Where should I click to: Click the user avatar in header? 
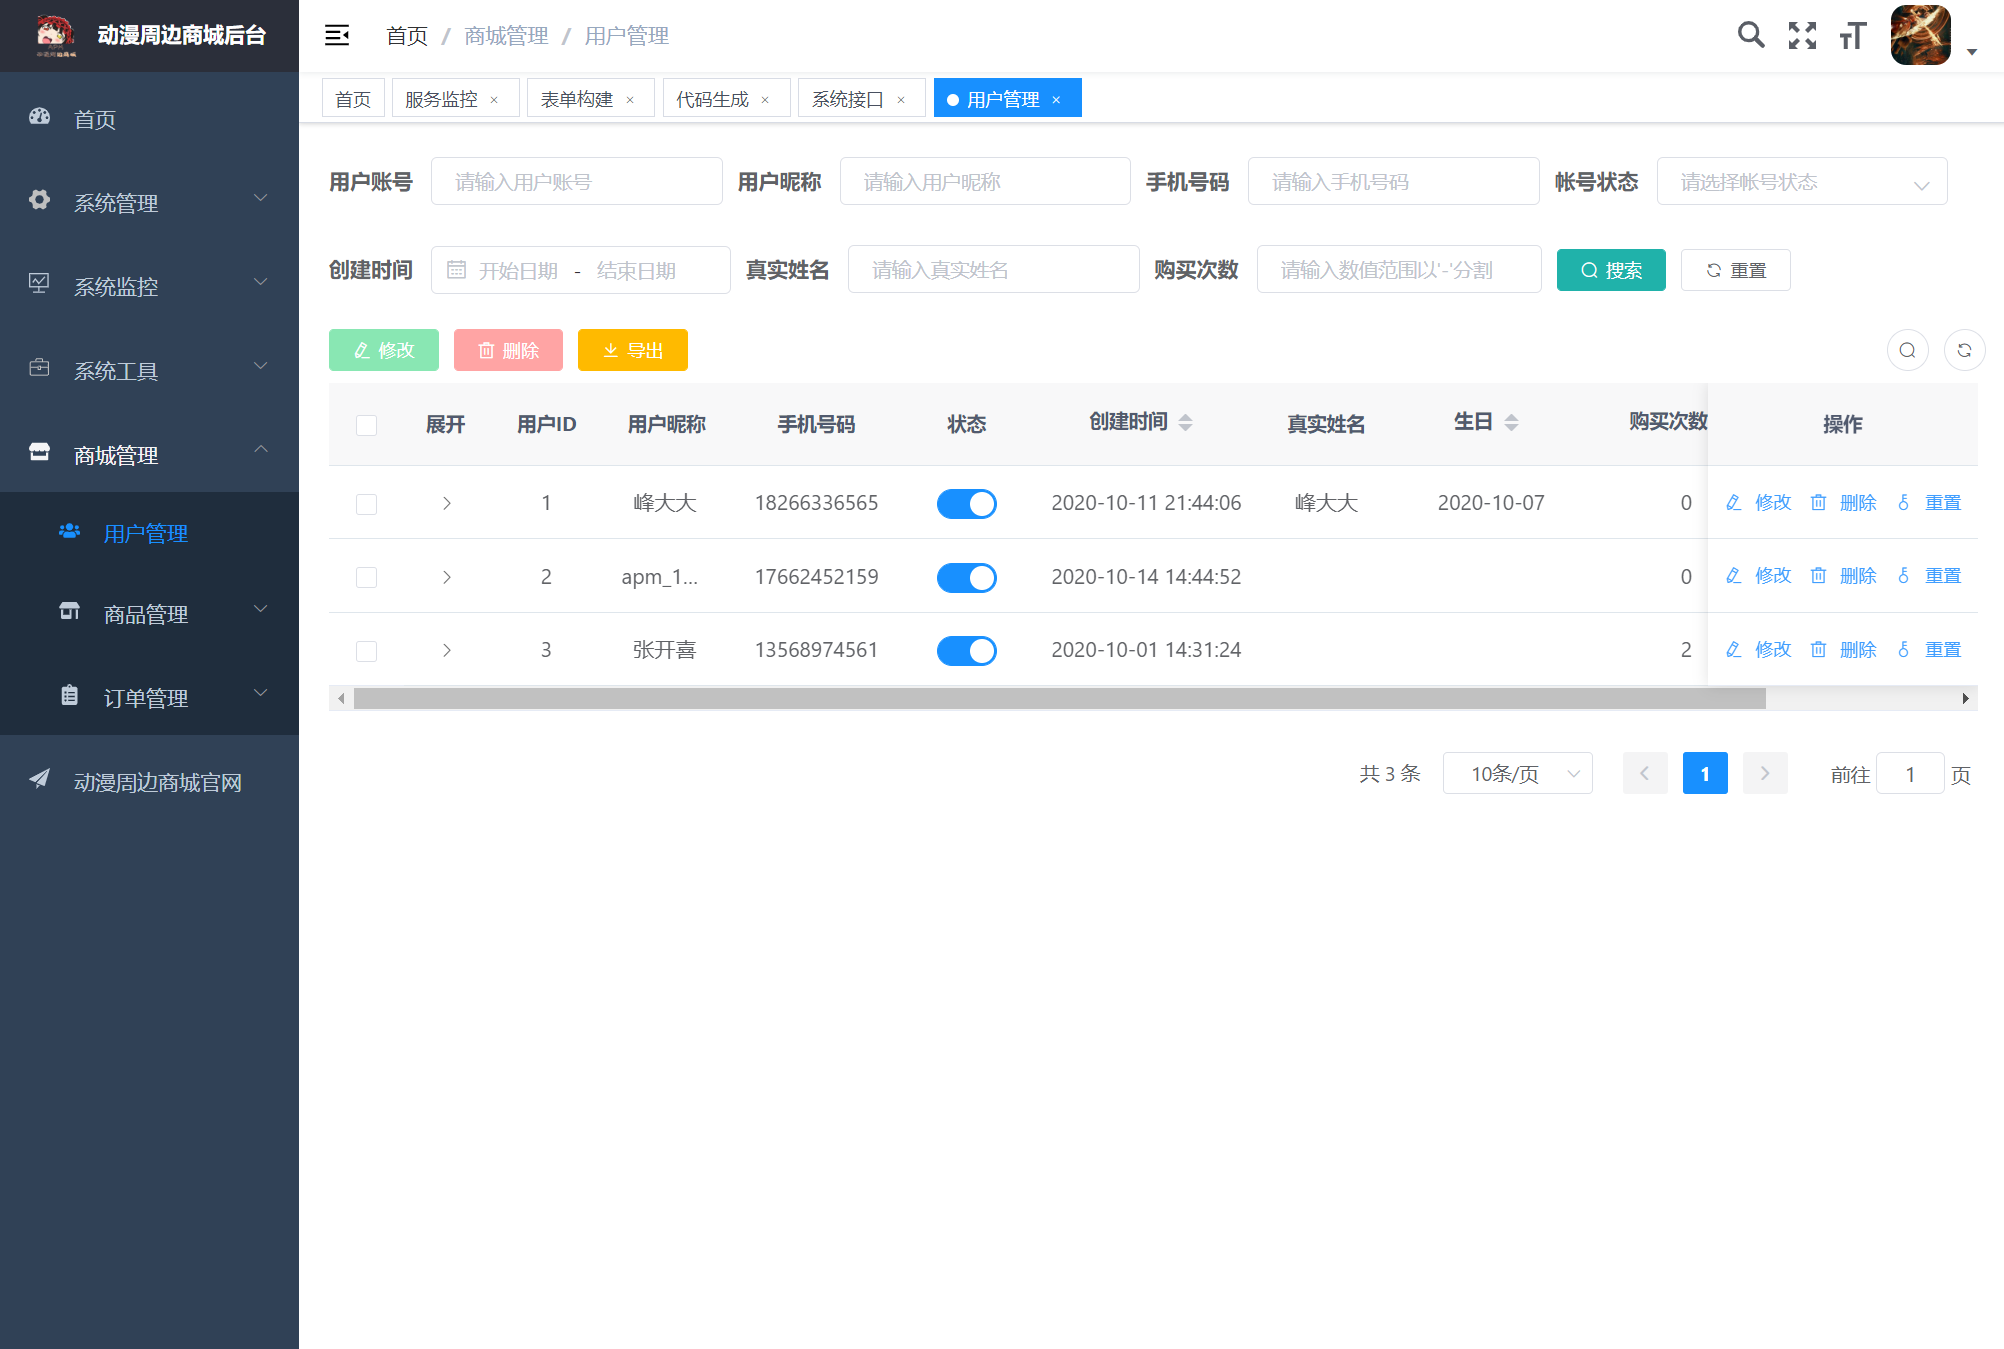(x=1920, y=36)
